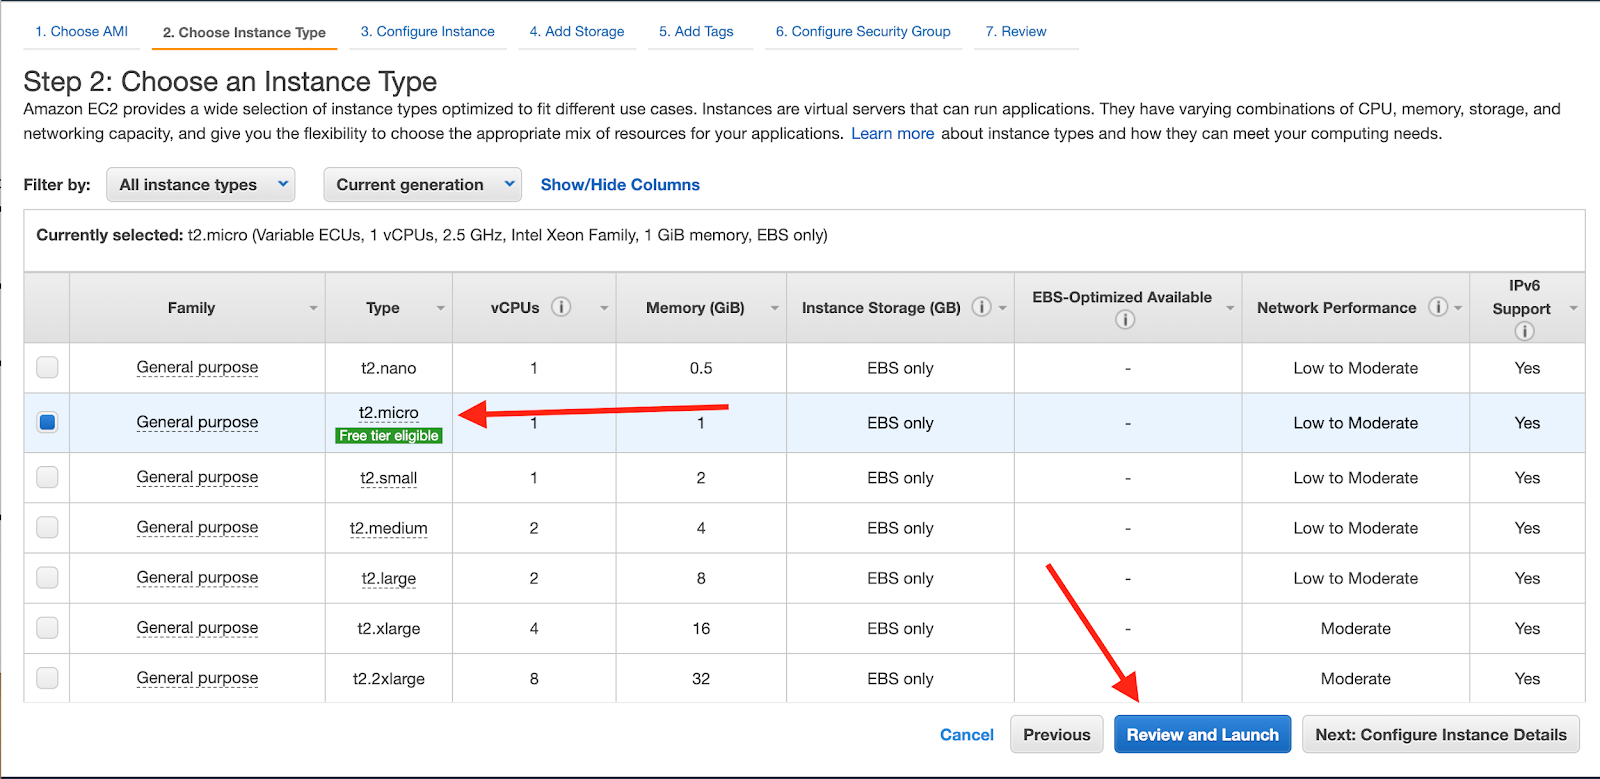Image resolution: width=1600 pixels, height=779 pixels.
Task: Open 4. Add Storage tab
Action: [x=577, y=31]
